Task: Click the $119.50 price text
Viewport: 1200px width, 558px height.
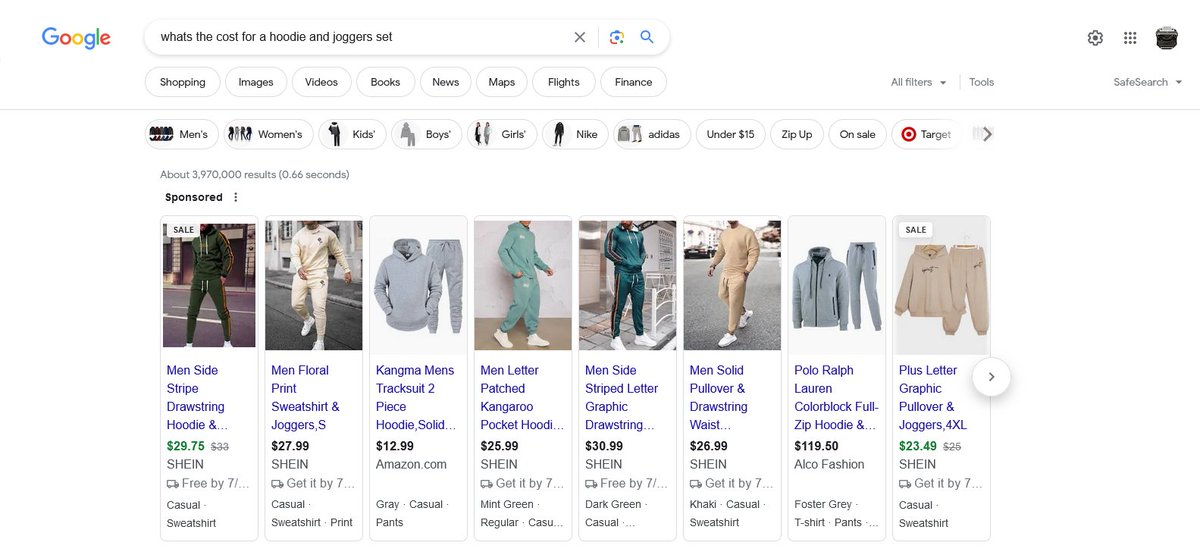Action: (816, 446)
